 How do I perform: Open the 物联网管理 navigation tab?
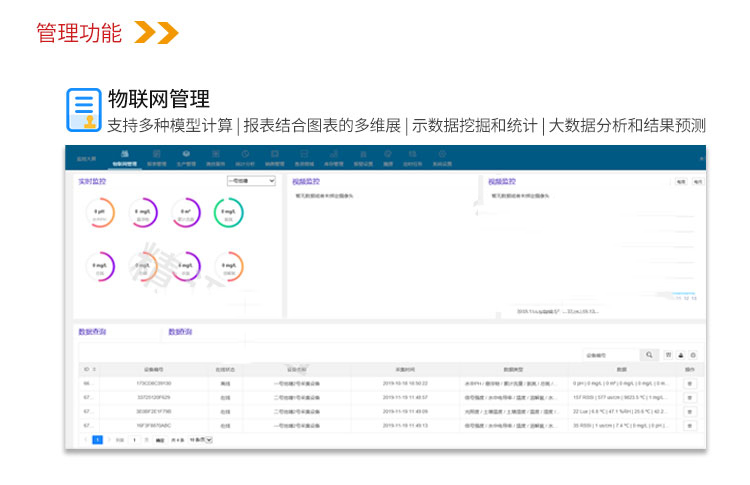click(124, 158)
